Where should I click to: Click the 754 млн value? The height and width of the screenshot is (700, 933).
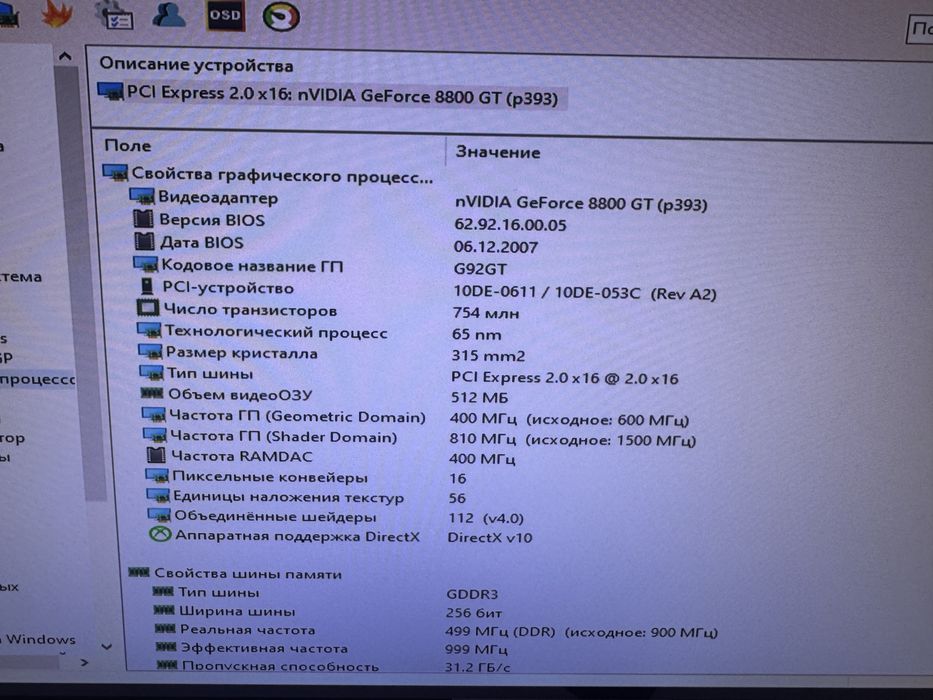(x=486, y=312)
